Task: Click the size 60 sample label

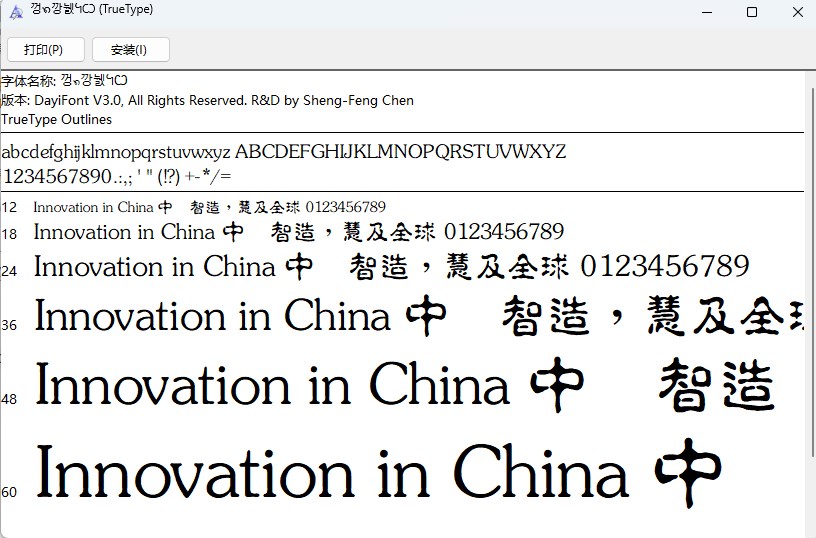Action: pyautogui.click(x=10, y=492)
